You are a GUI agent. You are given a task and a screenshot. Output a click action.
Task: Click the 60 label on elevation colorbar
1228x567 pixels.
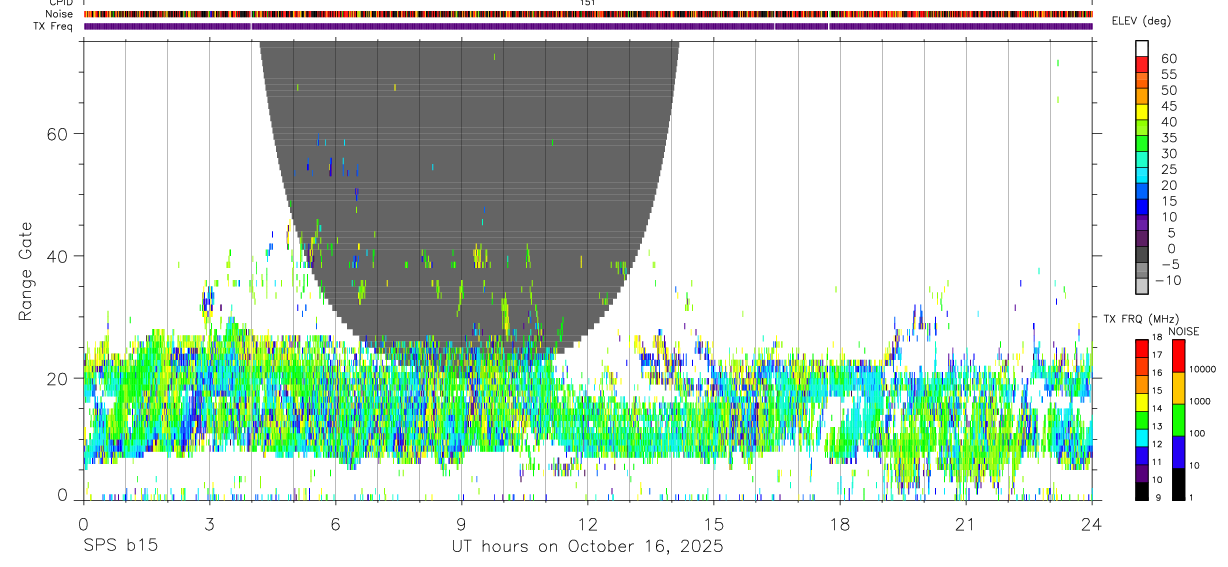[1168, 58]
